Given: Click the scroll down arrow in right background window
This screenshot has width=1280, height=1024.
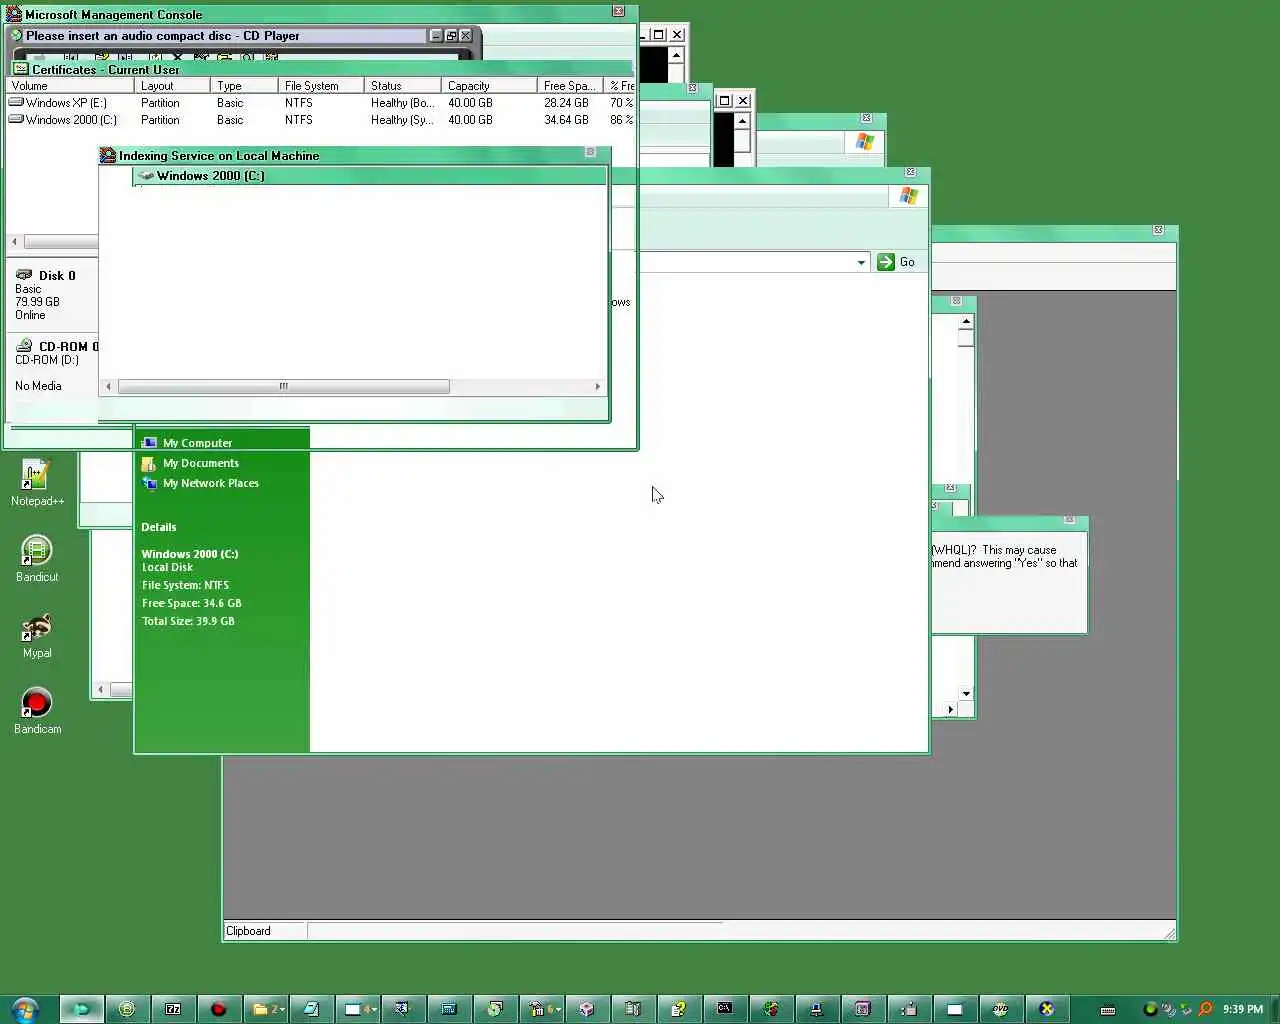Looking at the screenshot, I should click(966, 693).
